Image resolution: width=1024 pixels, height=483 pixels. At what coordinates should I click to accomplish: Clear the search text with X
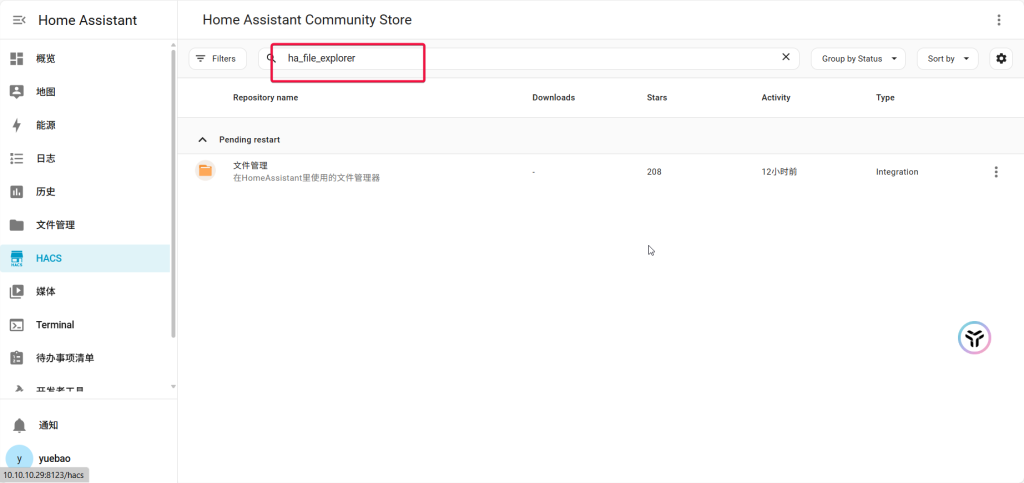[786, 57]
